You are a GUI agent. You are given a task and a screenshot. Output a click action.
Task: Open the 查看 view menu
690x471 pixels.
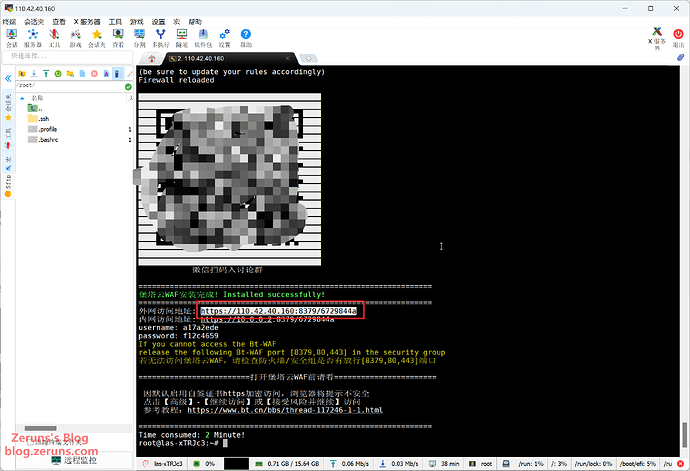click(59, 22)
